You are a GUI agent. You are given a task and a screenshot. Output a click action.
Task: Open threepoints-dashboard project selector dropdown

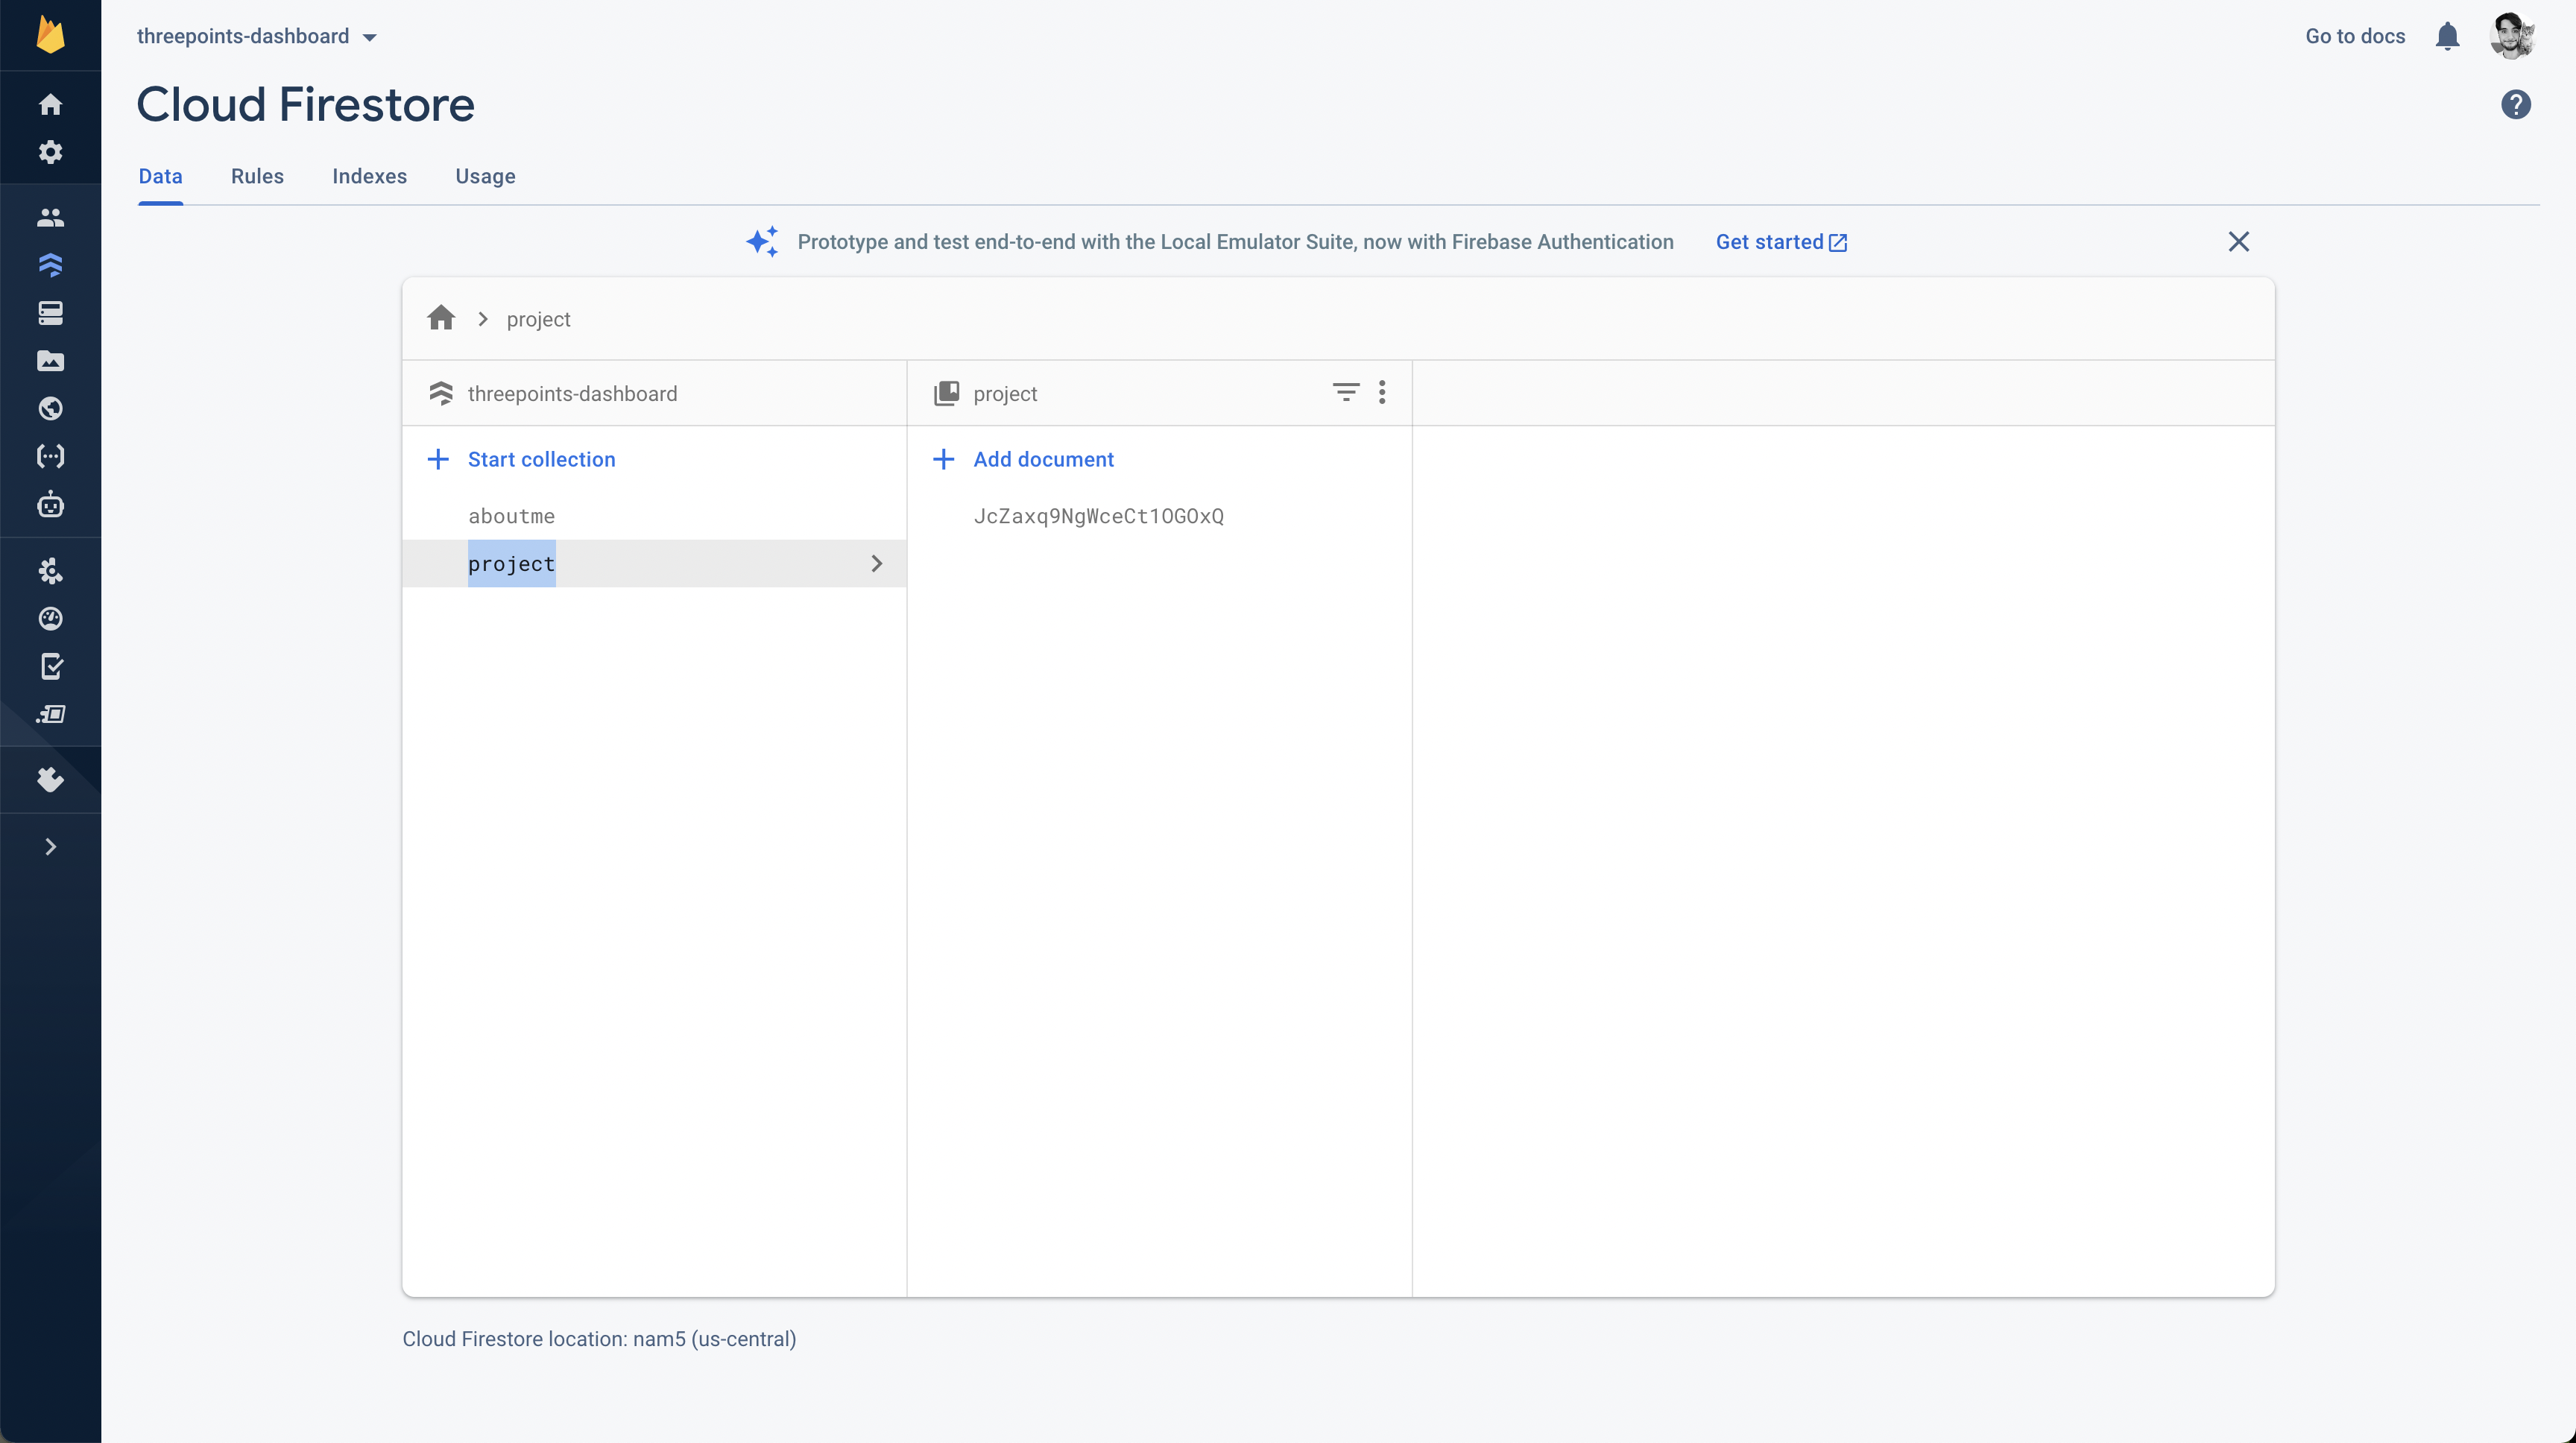[257, 36]
